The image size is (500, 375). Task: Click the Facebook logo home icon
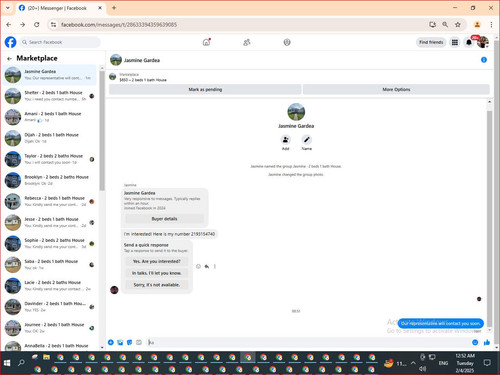point(10,42)
